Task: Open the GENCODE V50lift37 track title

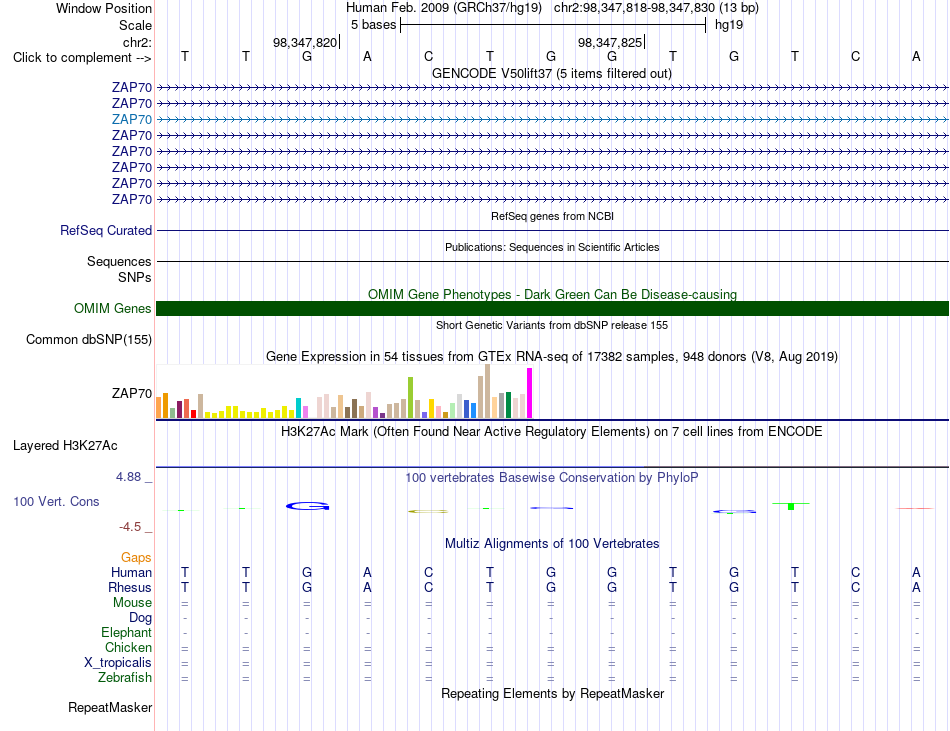Action: click(x=552, y=74)
